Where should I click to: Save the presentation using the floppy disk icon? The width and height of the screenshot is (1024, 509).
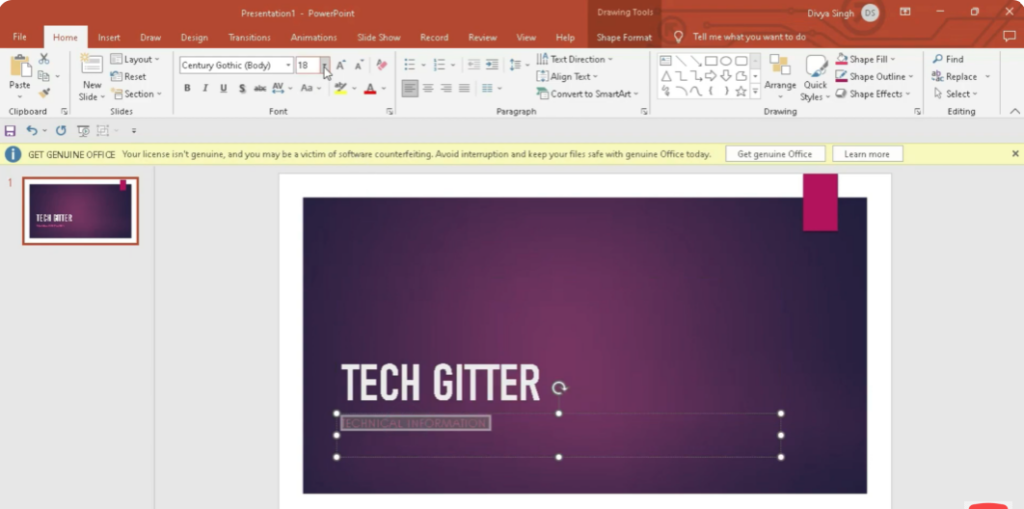pyautogui.click(x=10, y=131)
